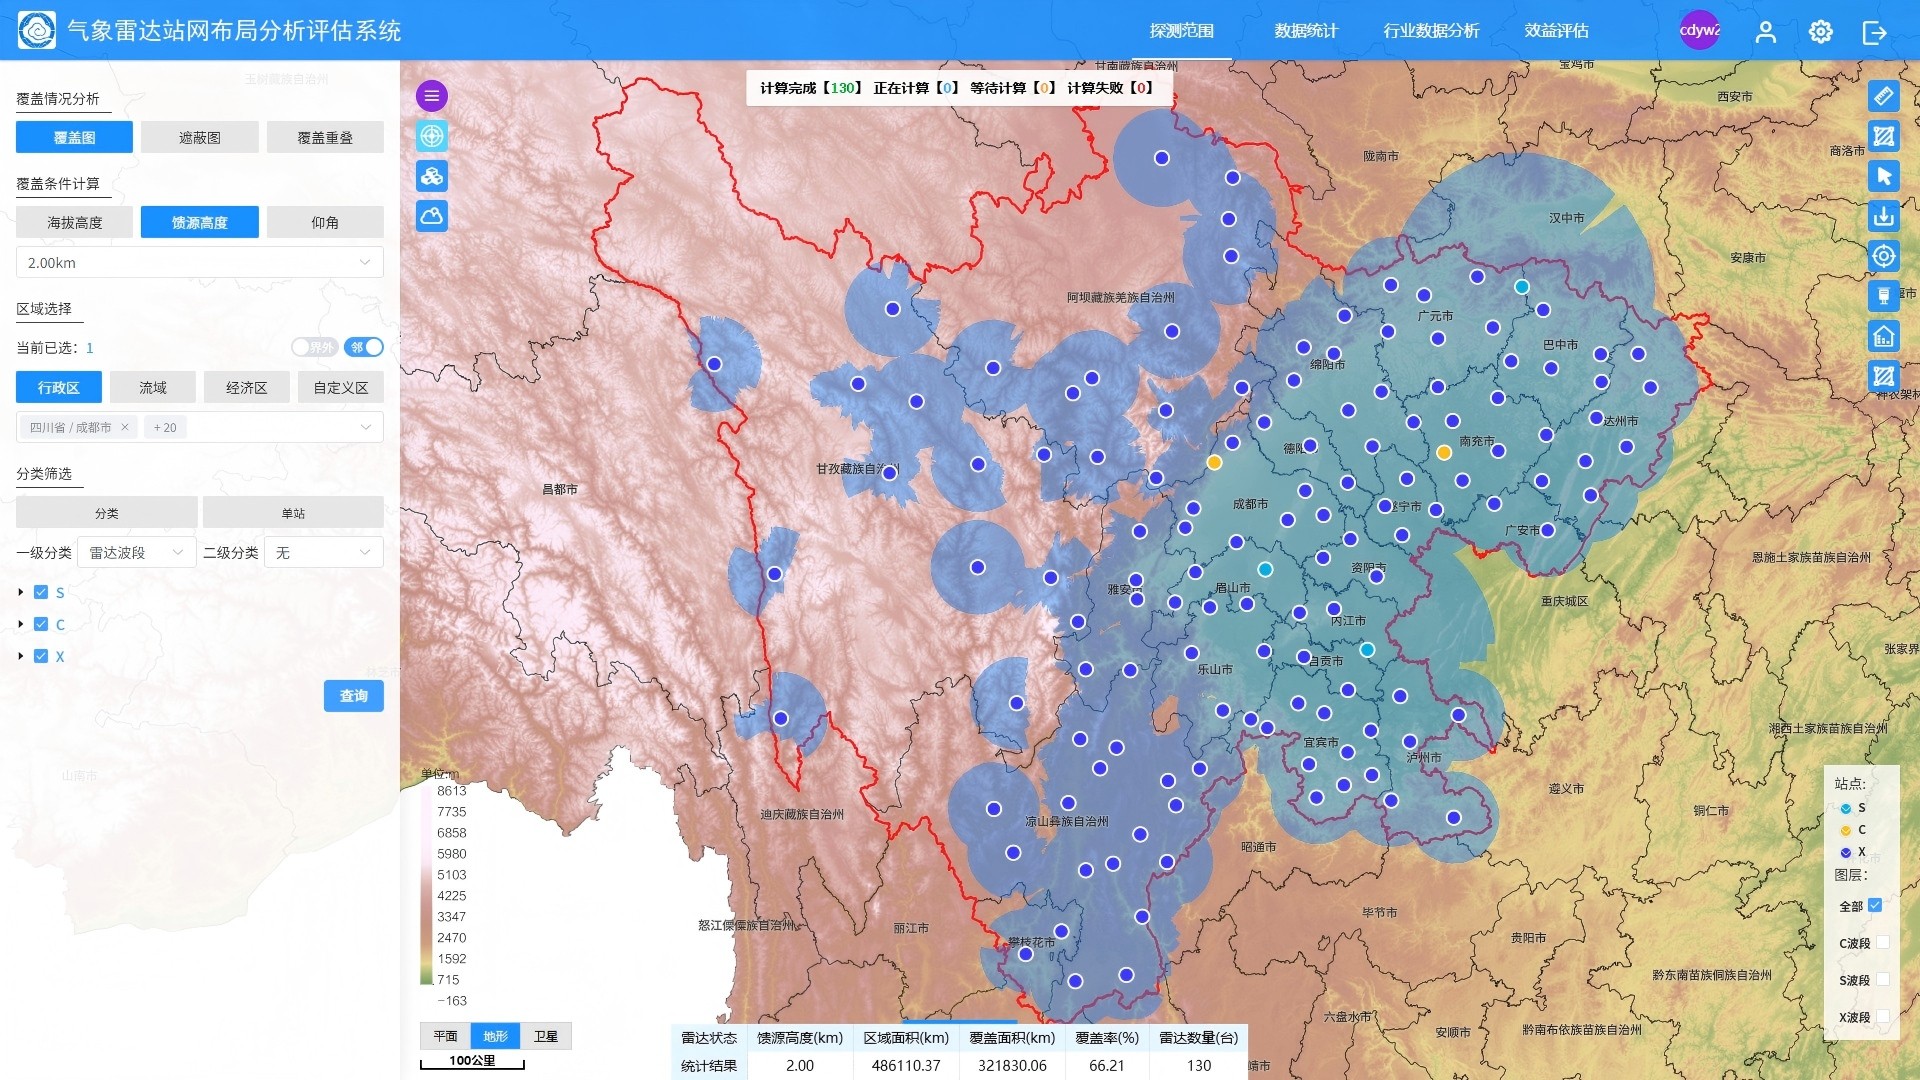Switch to 数据统计 menu tab

pyautogui.click(x=1305, y=31)
